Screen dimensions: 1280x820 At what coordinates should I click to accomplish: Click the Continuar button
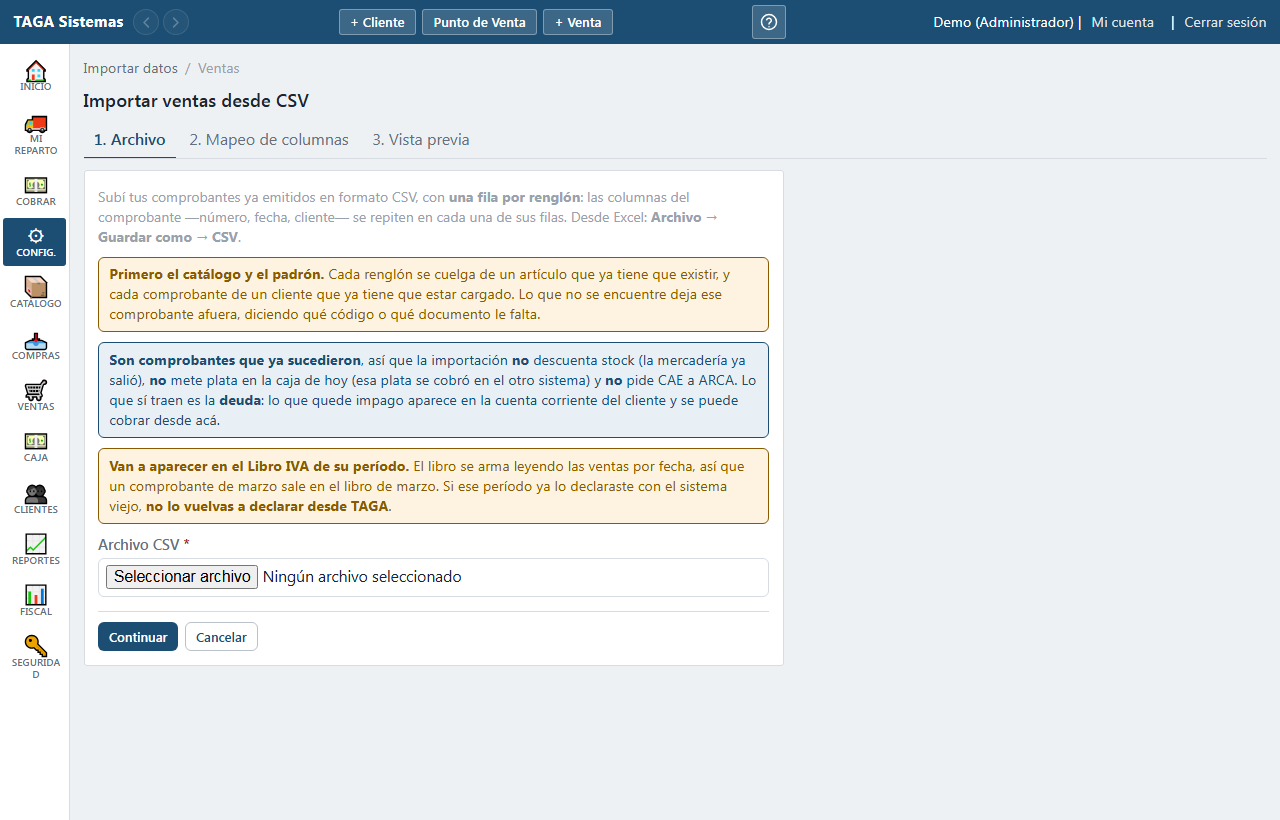[x=138, y=637]
